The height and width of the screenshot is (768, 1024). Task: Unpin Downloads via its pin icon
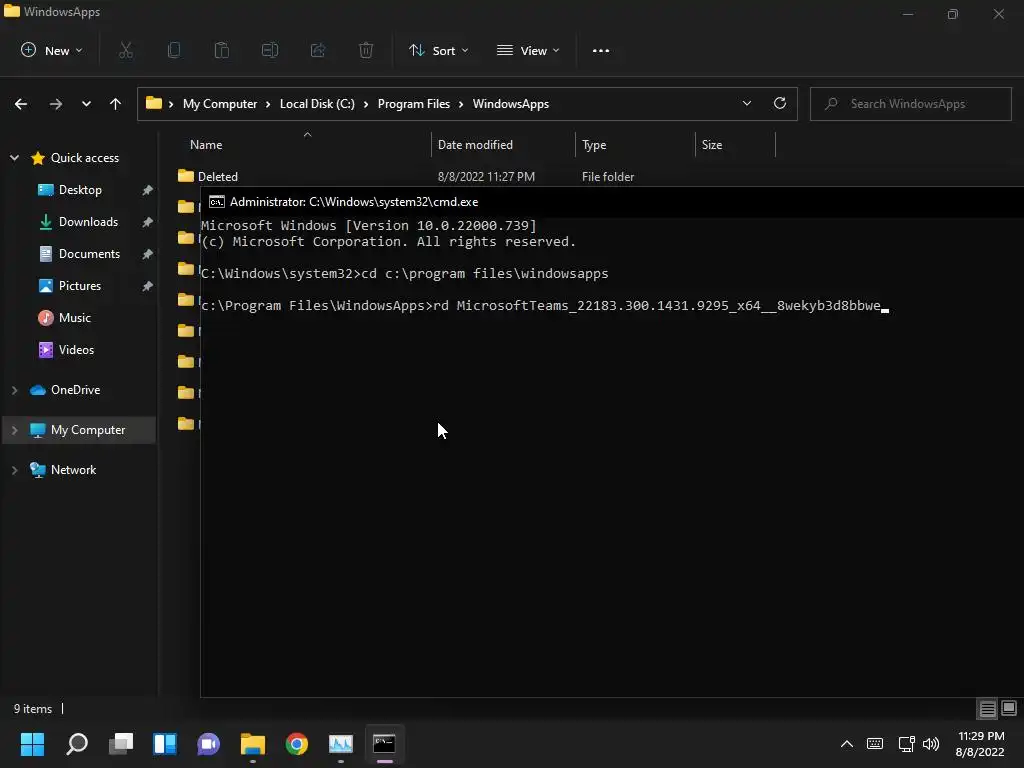(148, 222)
